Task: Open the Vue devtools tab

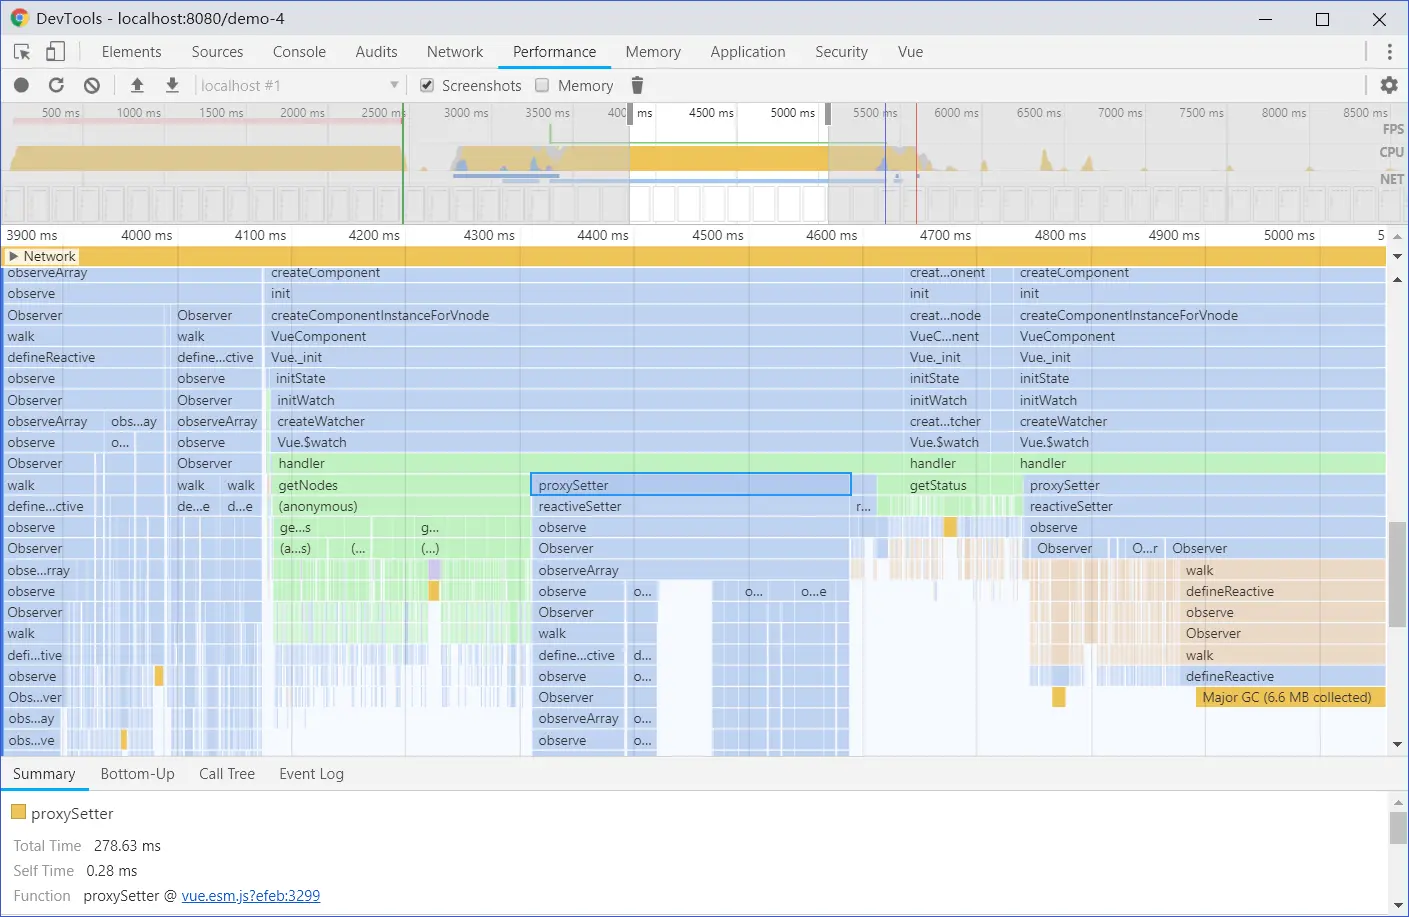Action: 910,52
